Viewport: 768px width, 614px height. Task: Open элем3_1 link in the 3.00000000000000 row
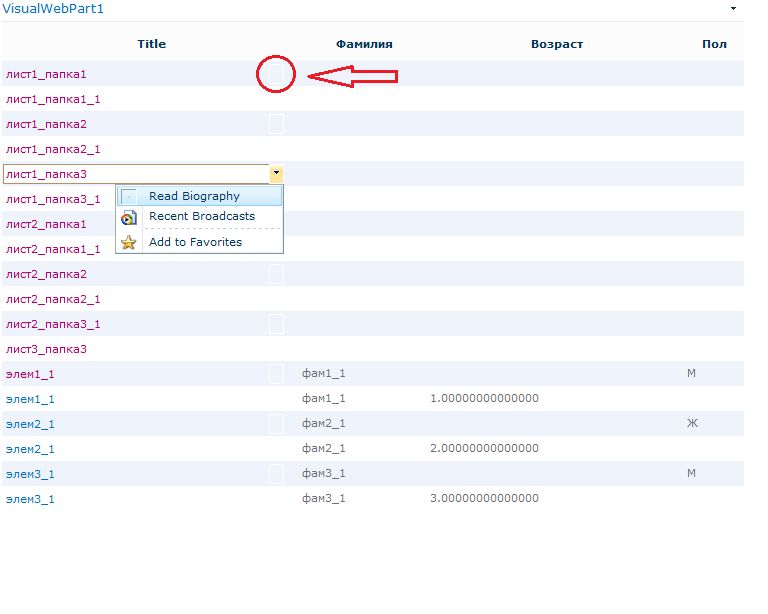[30, 499]
